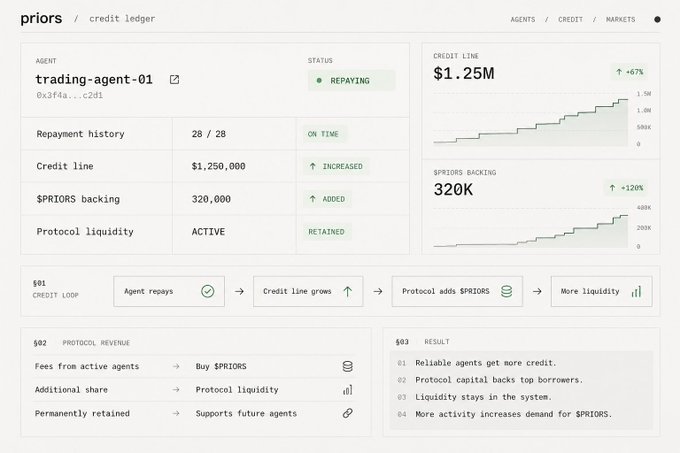
Task: Select the Credit line grows step card
Action: (308, 291)
